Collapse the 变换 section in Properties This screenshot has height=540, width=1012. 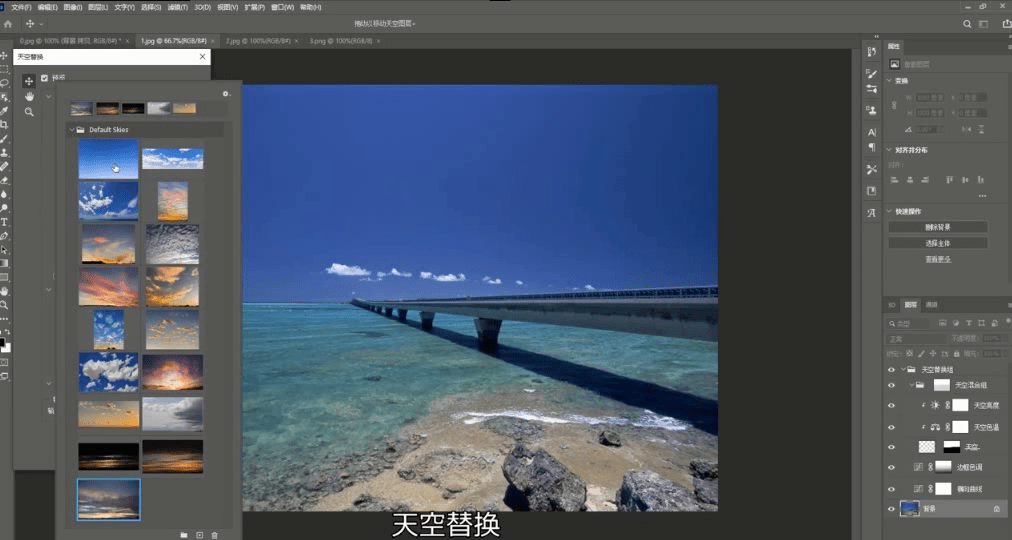[889, 81]
